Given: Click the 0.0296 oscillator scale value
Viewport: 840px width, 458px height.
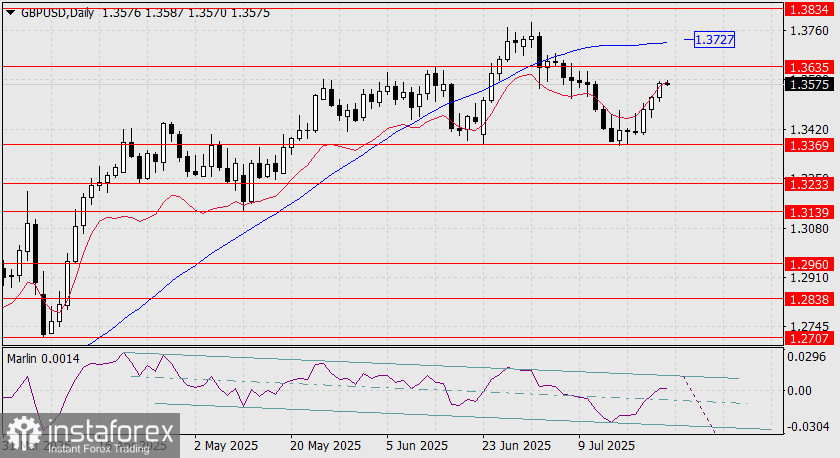Looking at the screenshot, I should tap(808, 357).
